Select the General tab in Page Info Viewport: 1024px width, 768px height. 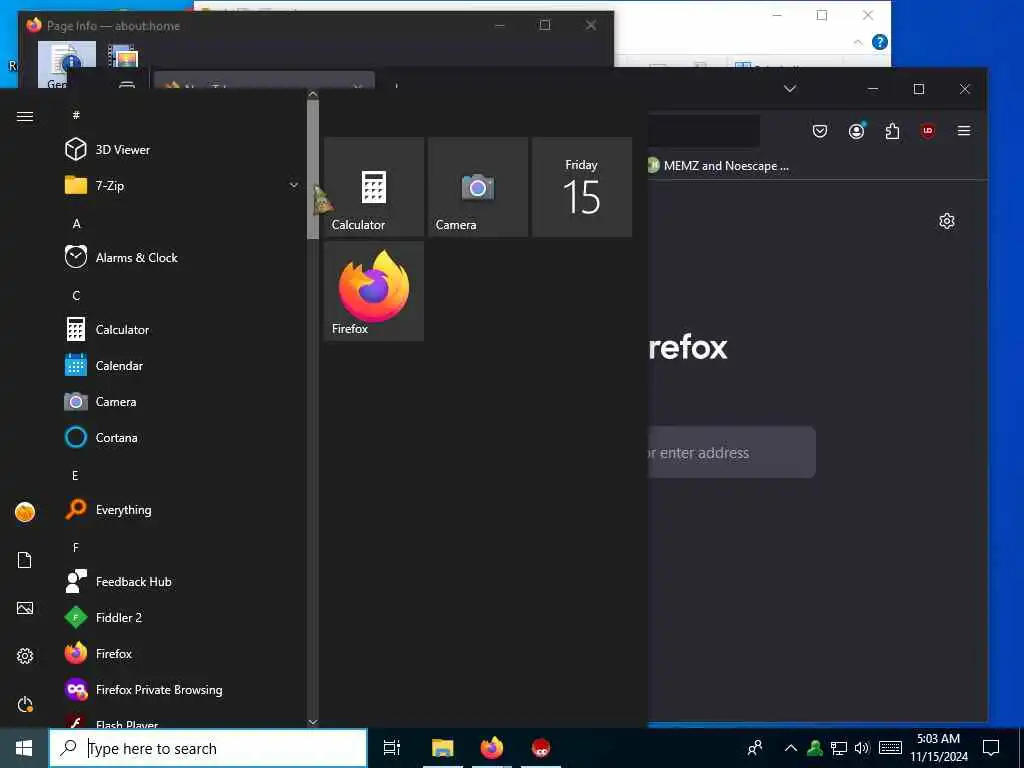pyautogui.click(x=67, y=64)
